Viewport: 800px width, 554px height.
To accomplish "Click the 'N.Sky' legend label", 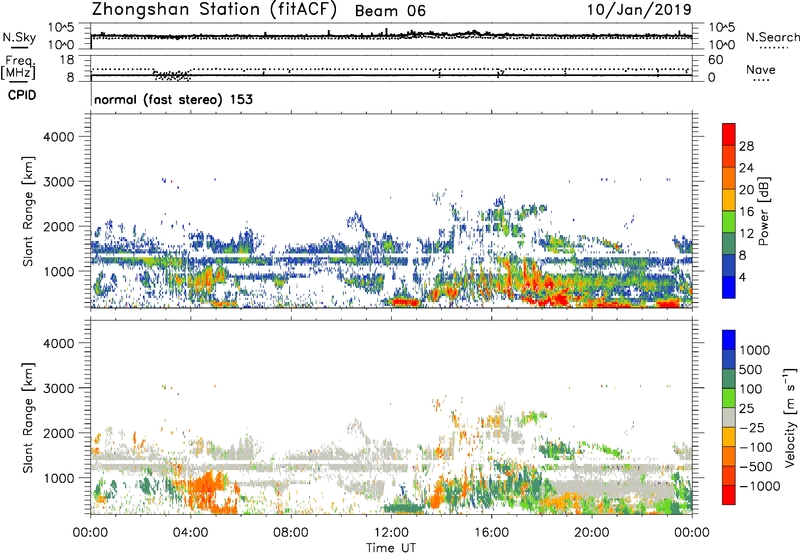I will tap(19, 37).
